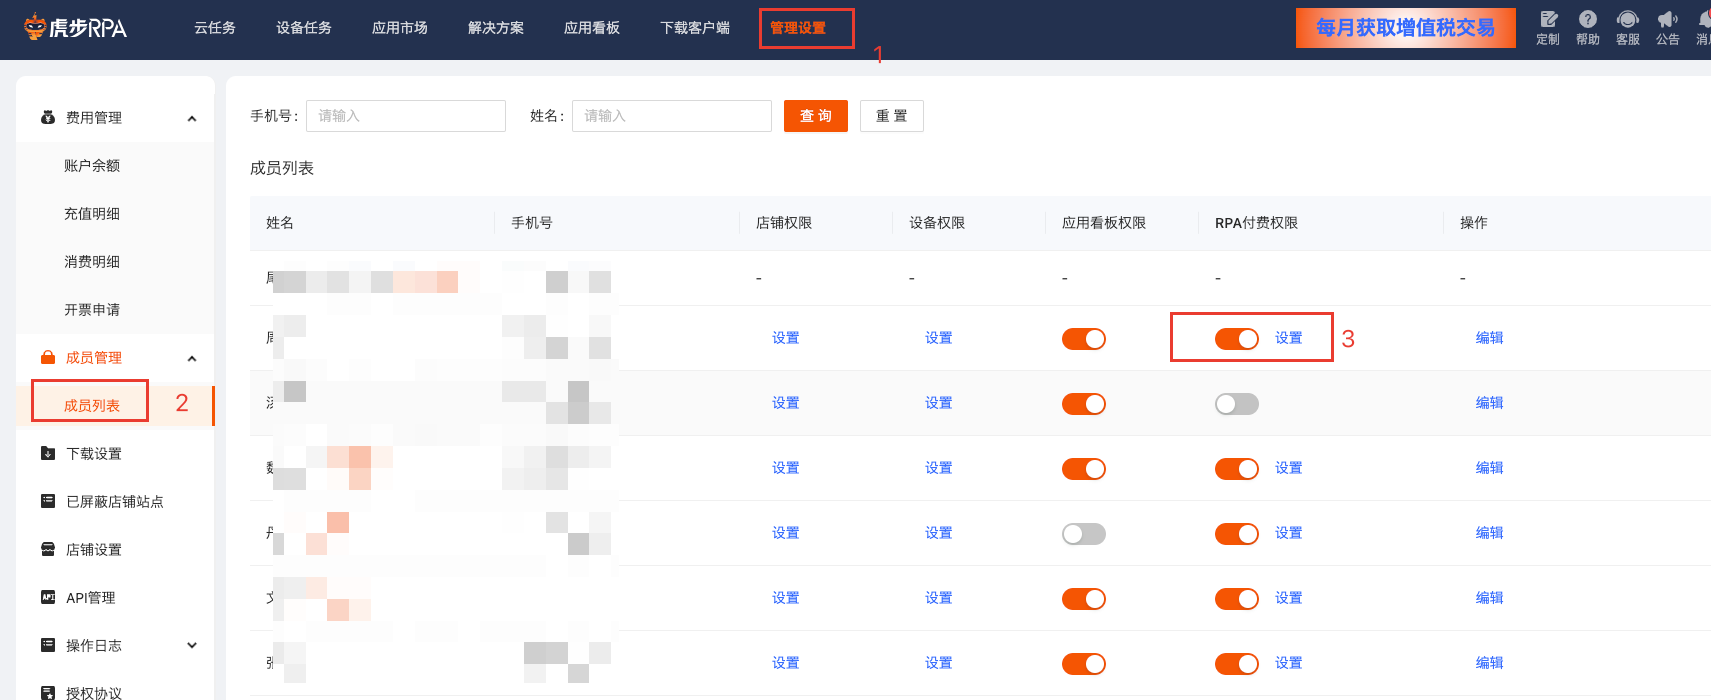This screenshot has width=1711, height=700.
Task: Enable the switched-off RPA付费权限 toggle
Action: 1237,404
